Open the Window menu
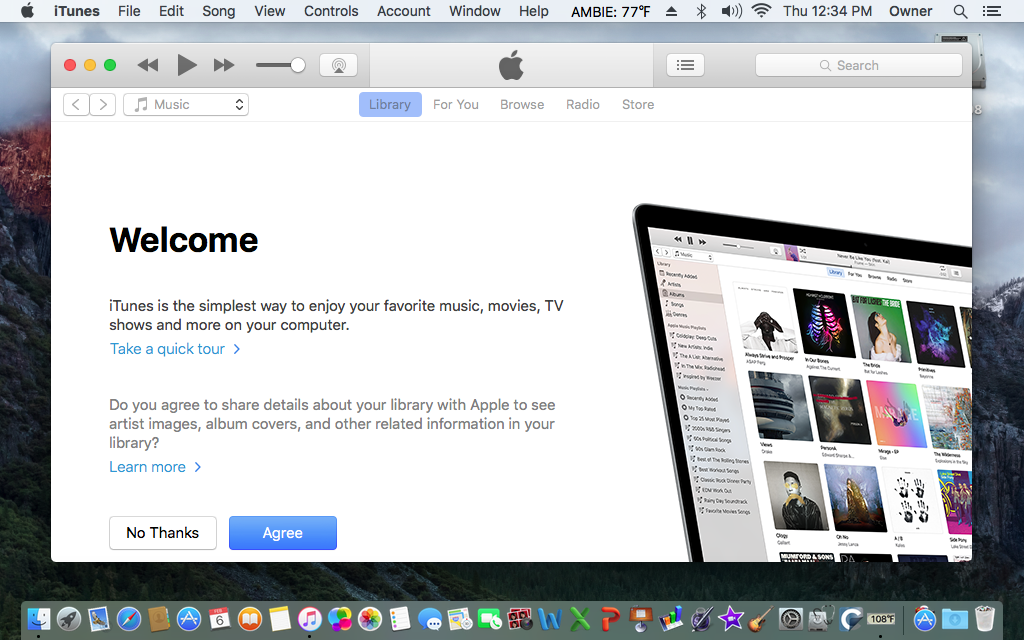 click(x=475, y=11)
